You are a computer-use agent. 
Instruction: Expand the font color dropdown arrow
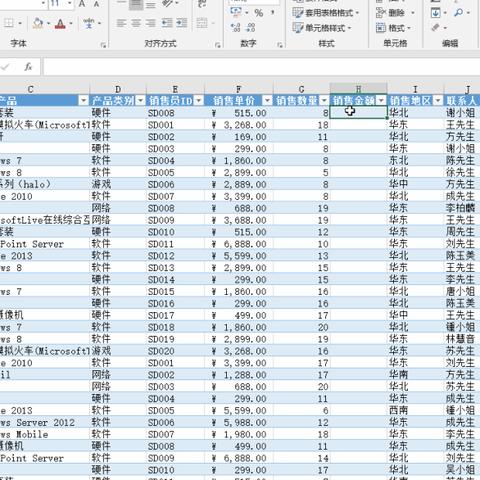(x=71, y=24)
